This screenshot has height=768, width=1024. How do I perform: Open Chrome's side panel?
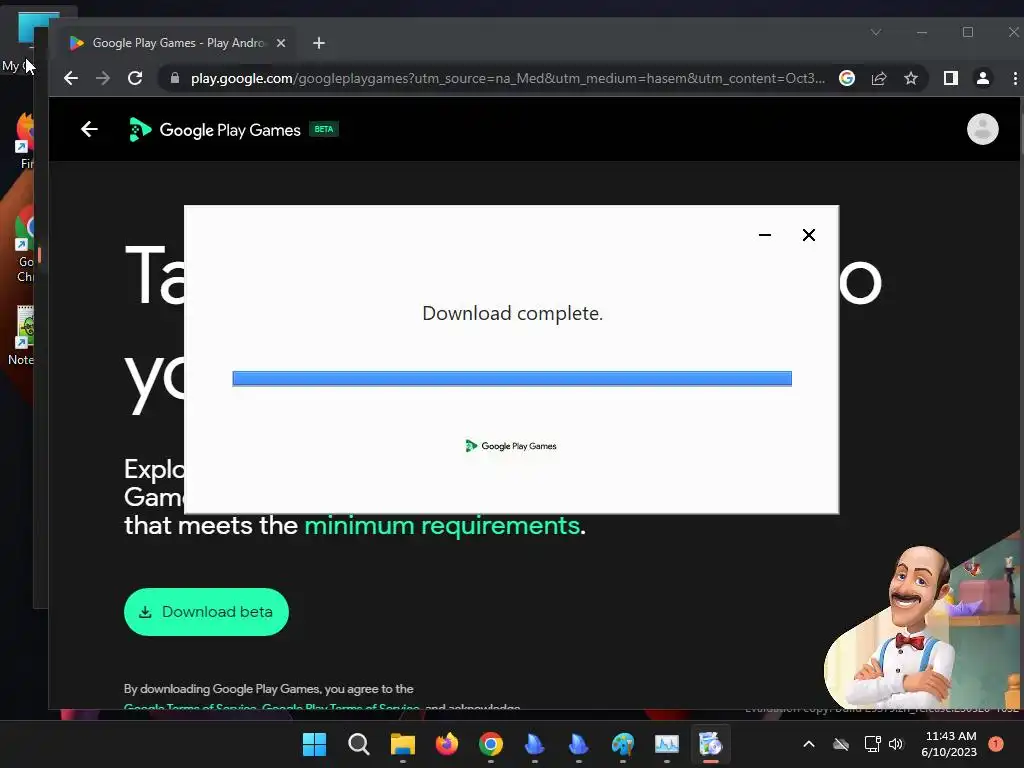tap(950, 78)
